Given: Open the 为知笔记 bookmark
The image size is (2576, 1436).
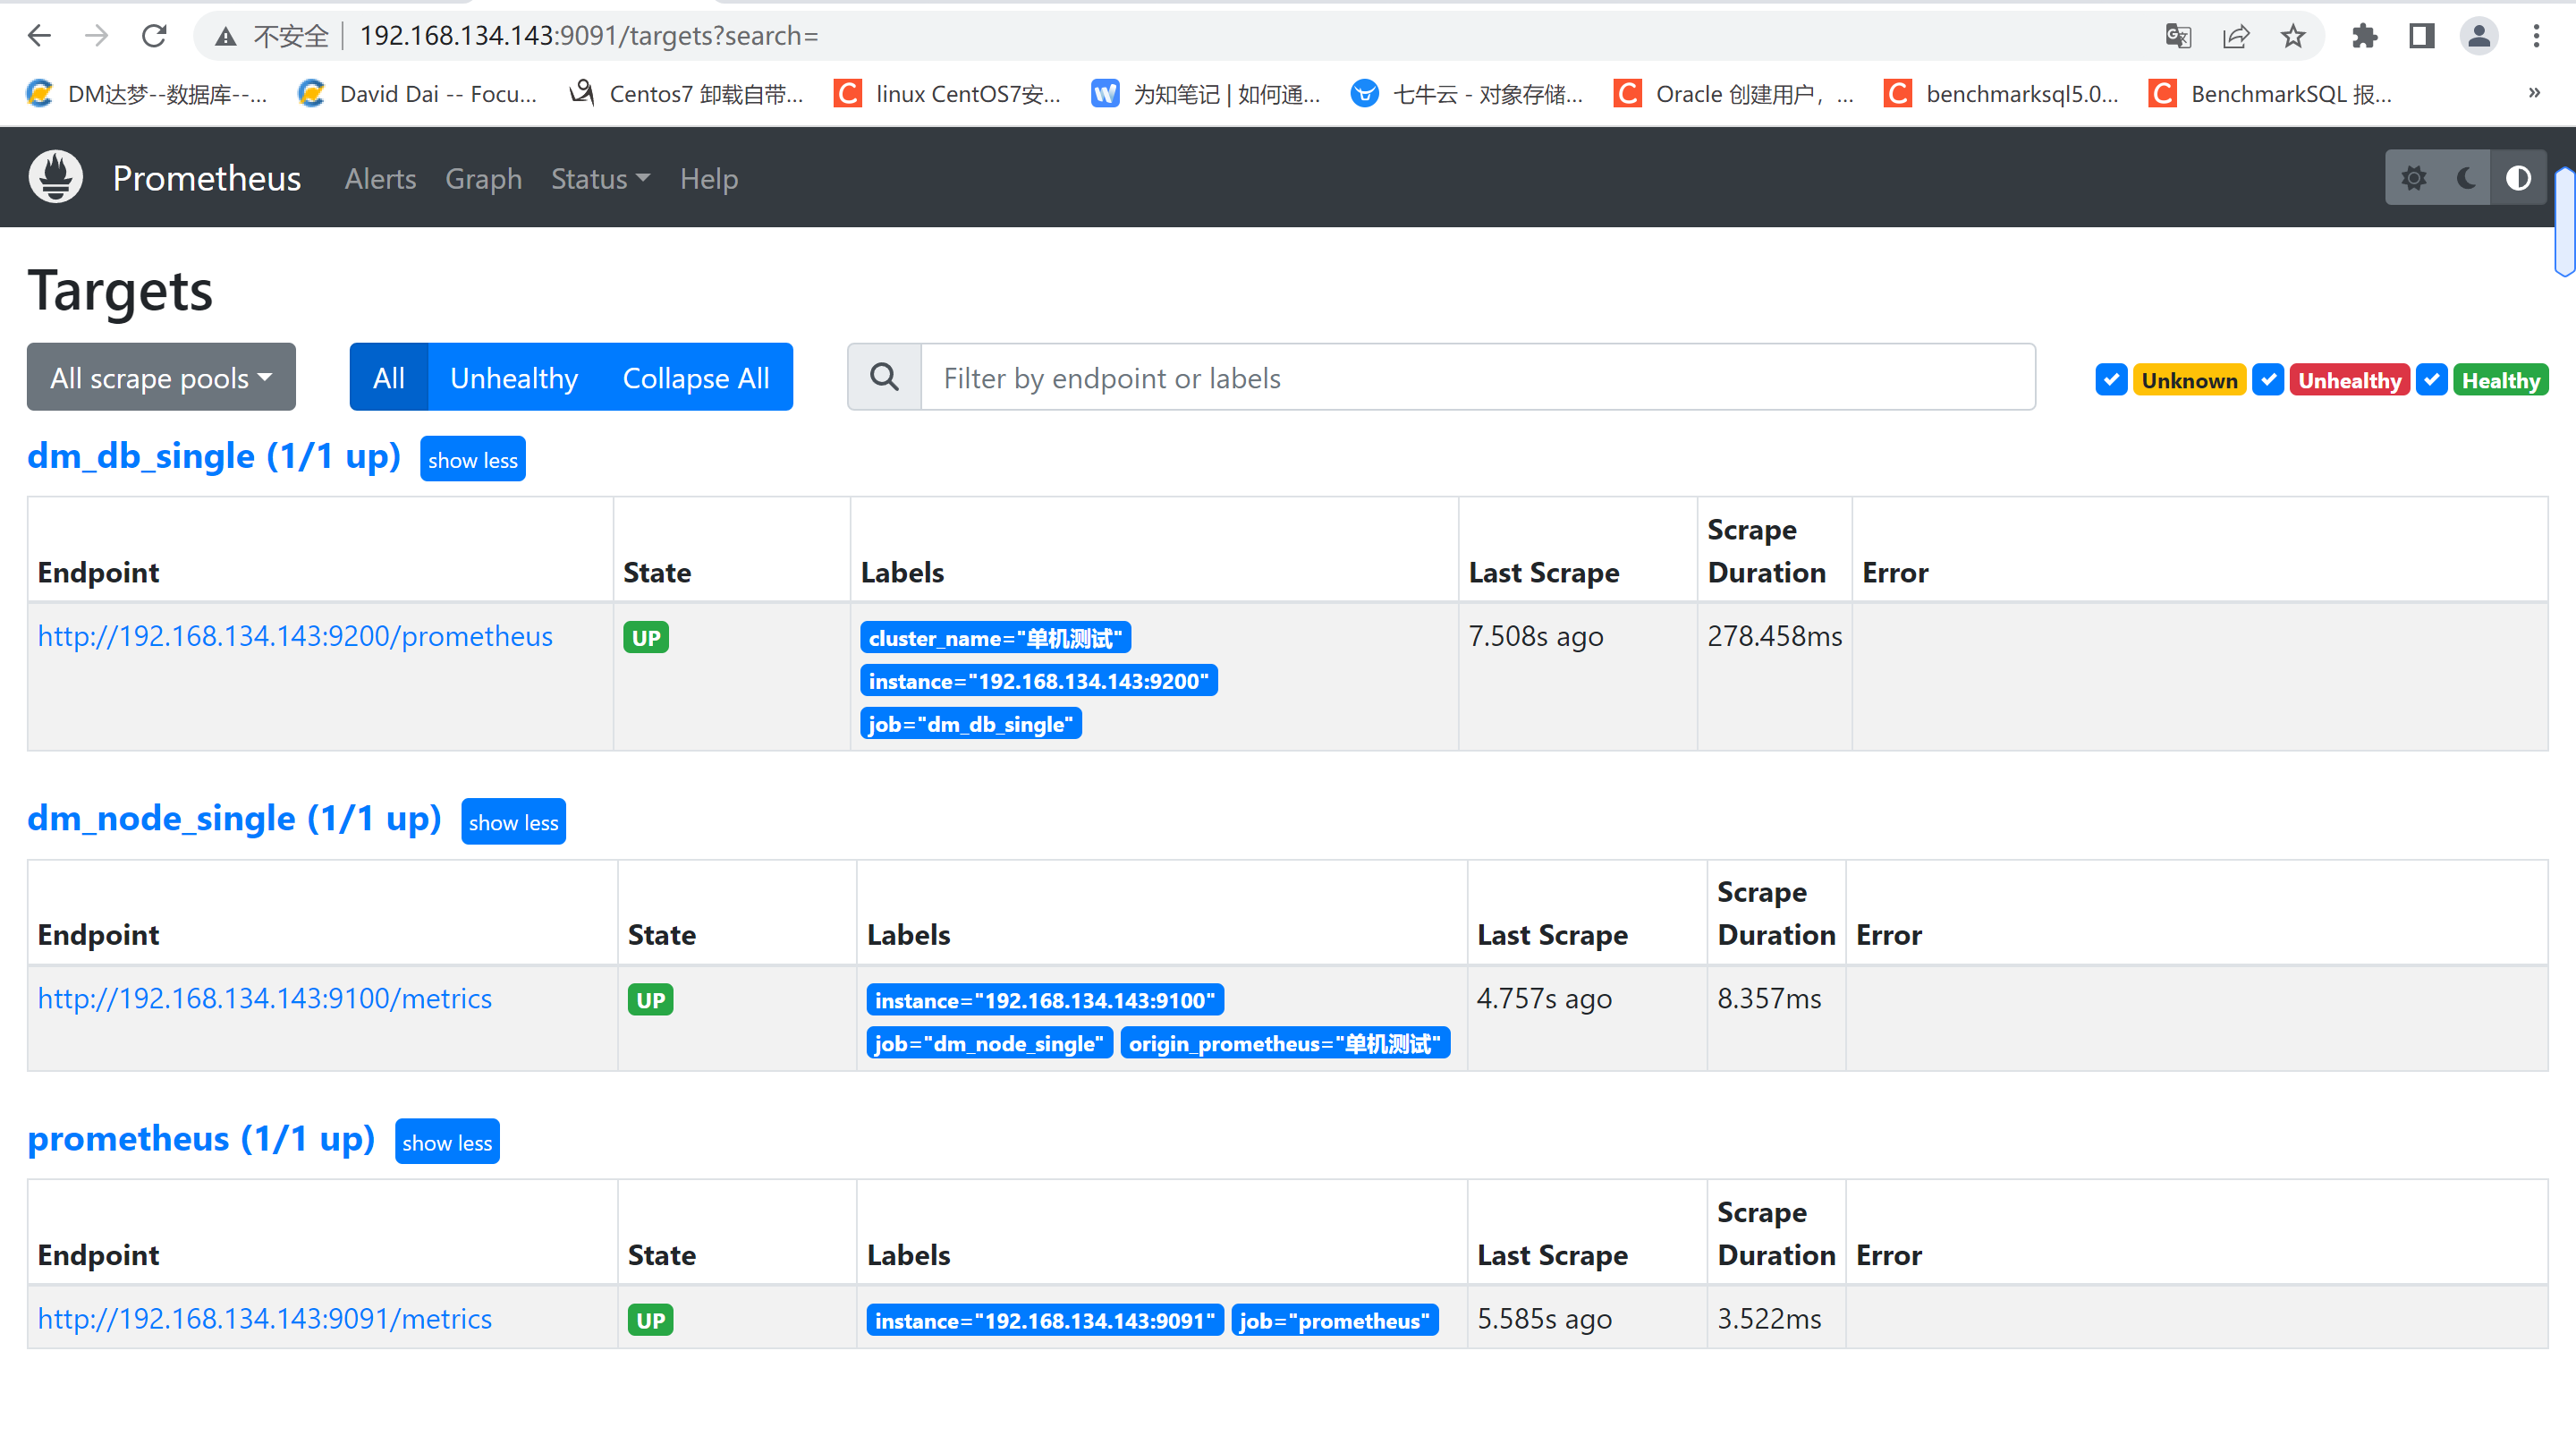Looking at the screenshot, I should [1206, 94].
